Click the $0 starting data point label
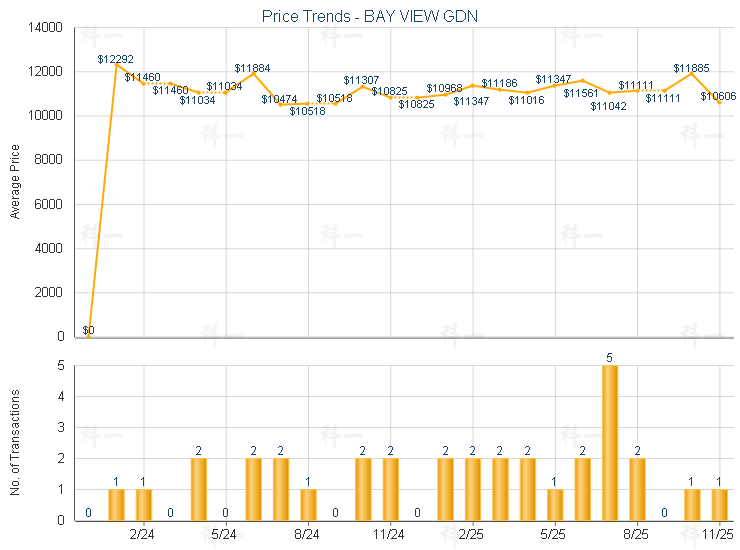 [88, 330]
